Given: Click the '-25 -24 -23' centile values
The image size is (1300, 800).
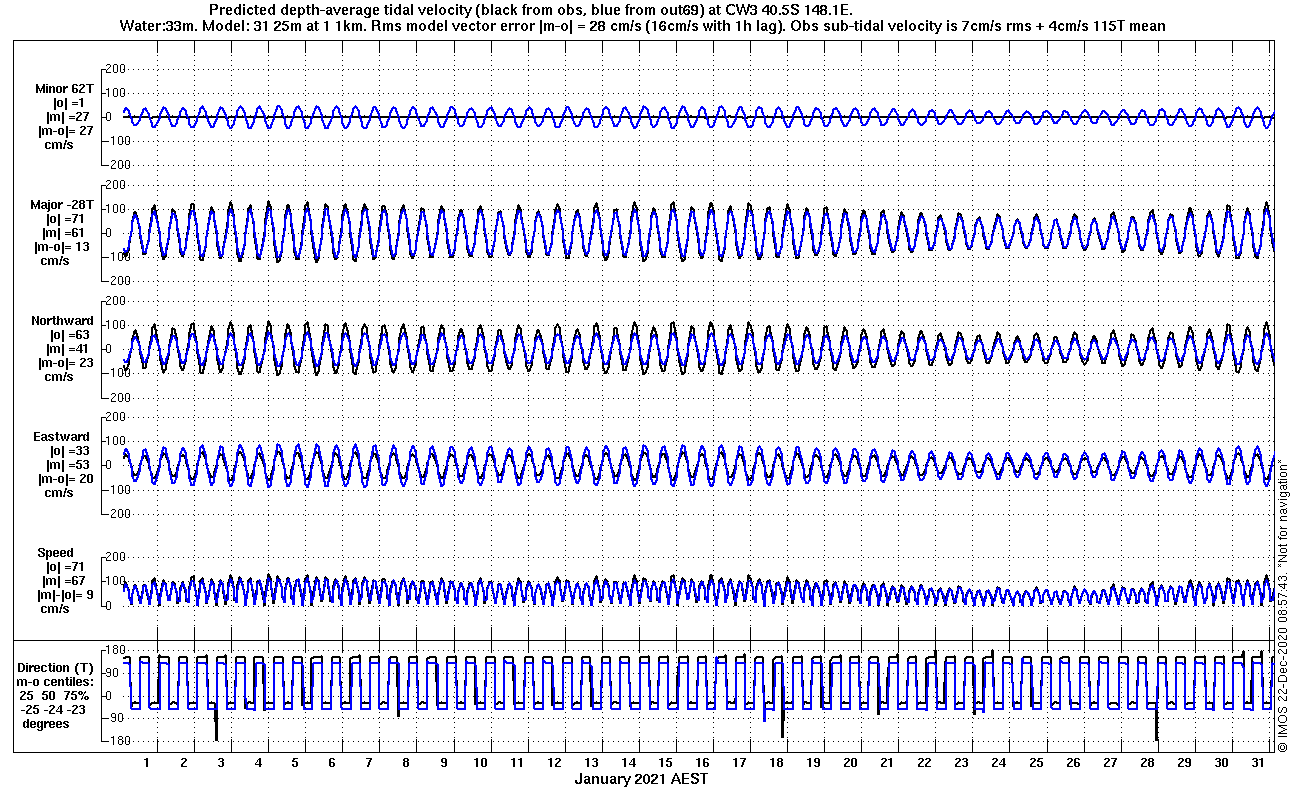Looking at the screenshot, I should point(54,709).
